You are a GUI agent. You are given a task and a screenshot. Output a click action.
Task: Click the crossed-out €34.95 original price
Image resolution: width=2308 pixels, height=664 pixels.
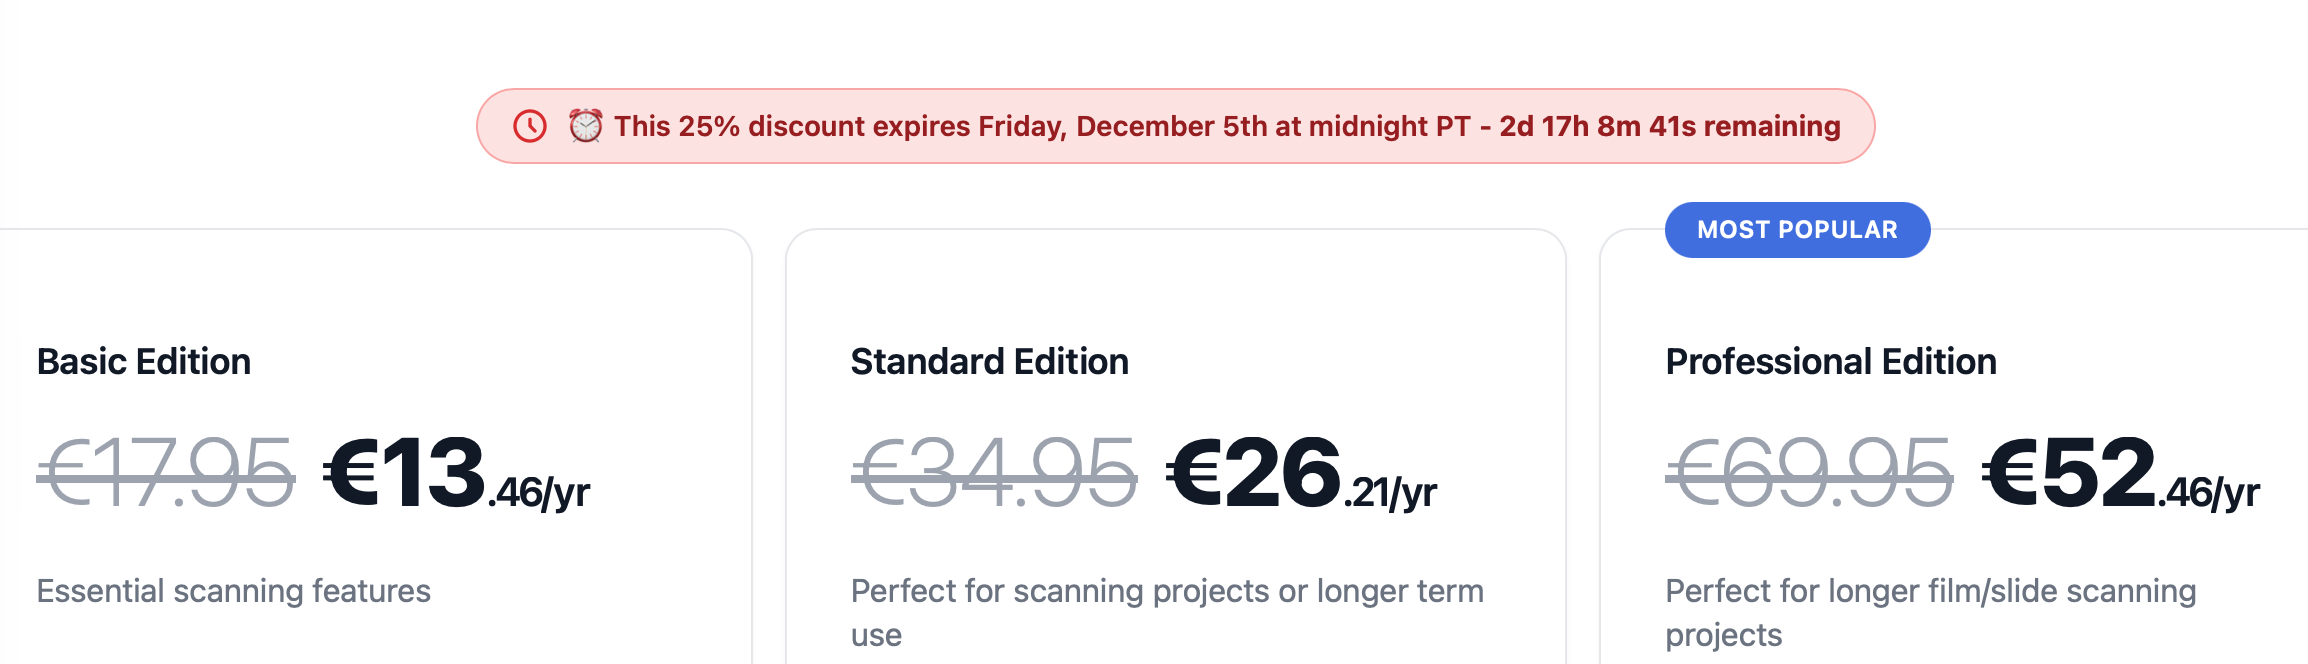(x=994, y=473)
